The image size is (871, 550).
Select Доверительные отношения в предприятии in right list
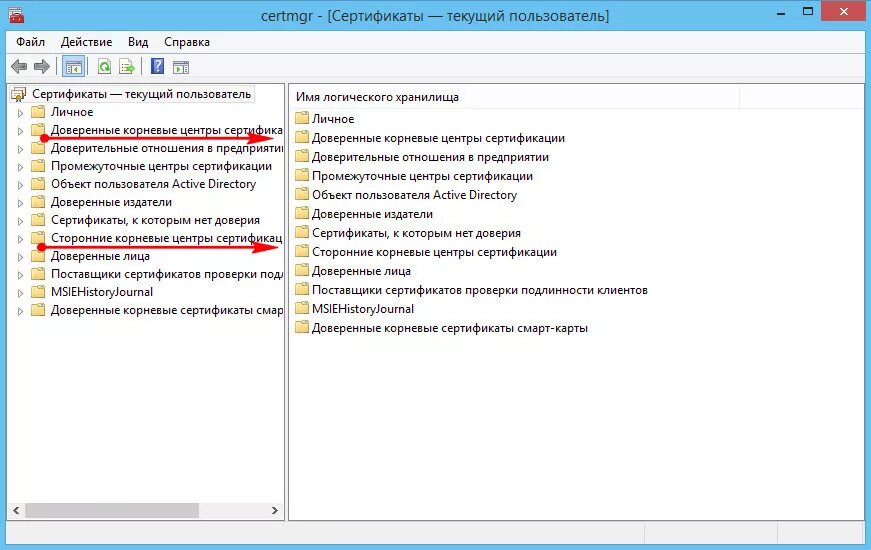[x=430, y=157]
